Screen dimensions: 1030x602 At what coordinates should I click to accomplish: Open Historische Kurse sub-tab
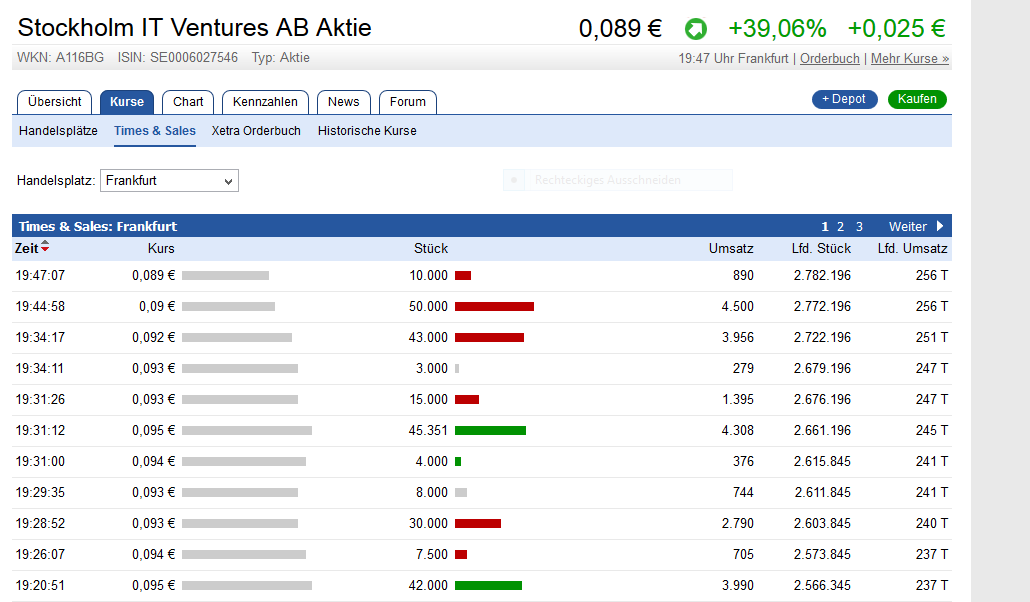click(367, 131)
